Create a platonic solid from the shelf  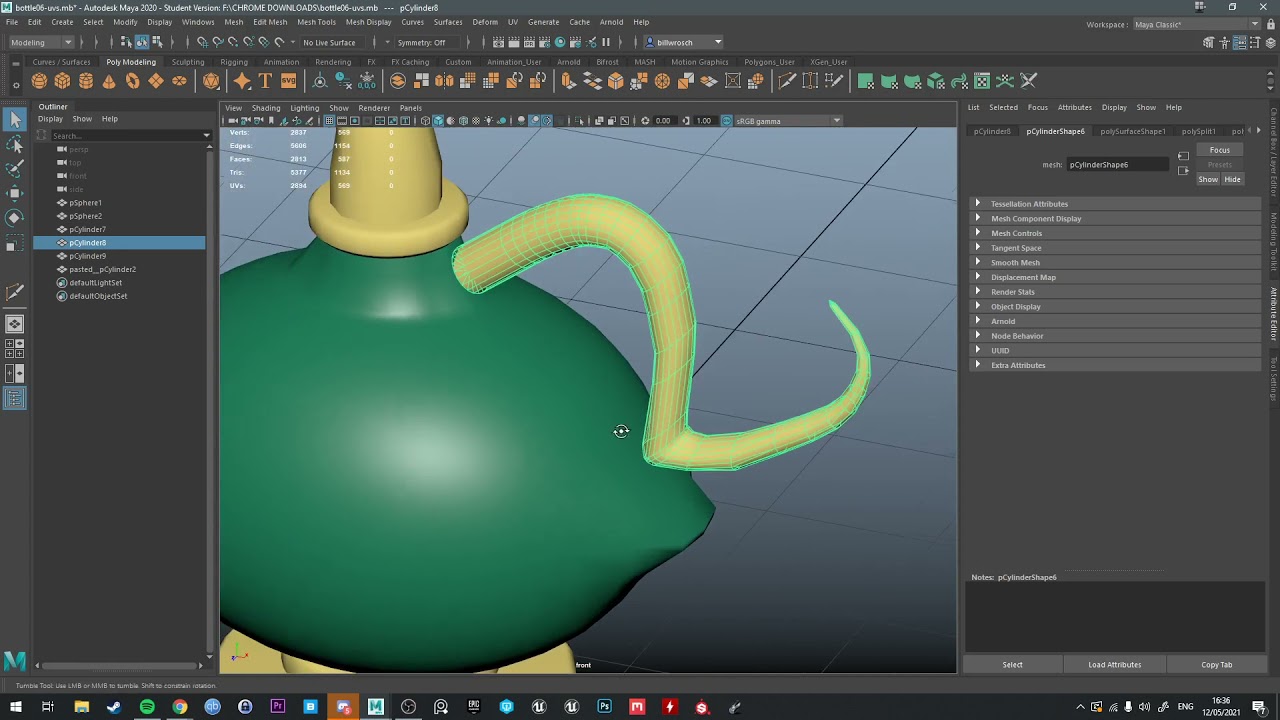coord(211,81)
